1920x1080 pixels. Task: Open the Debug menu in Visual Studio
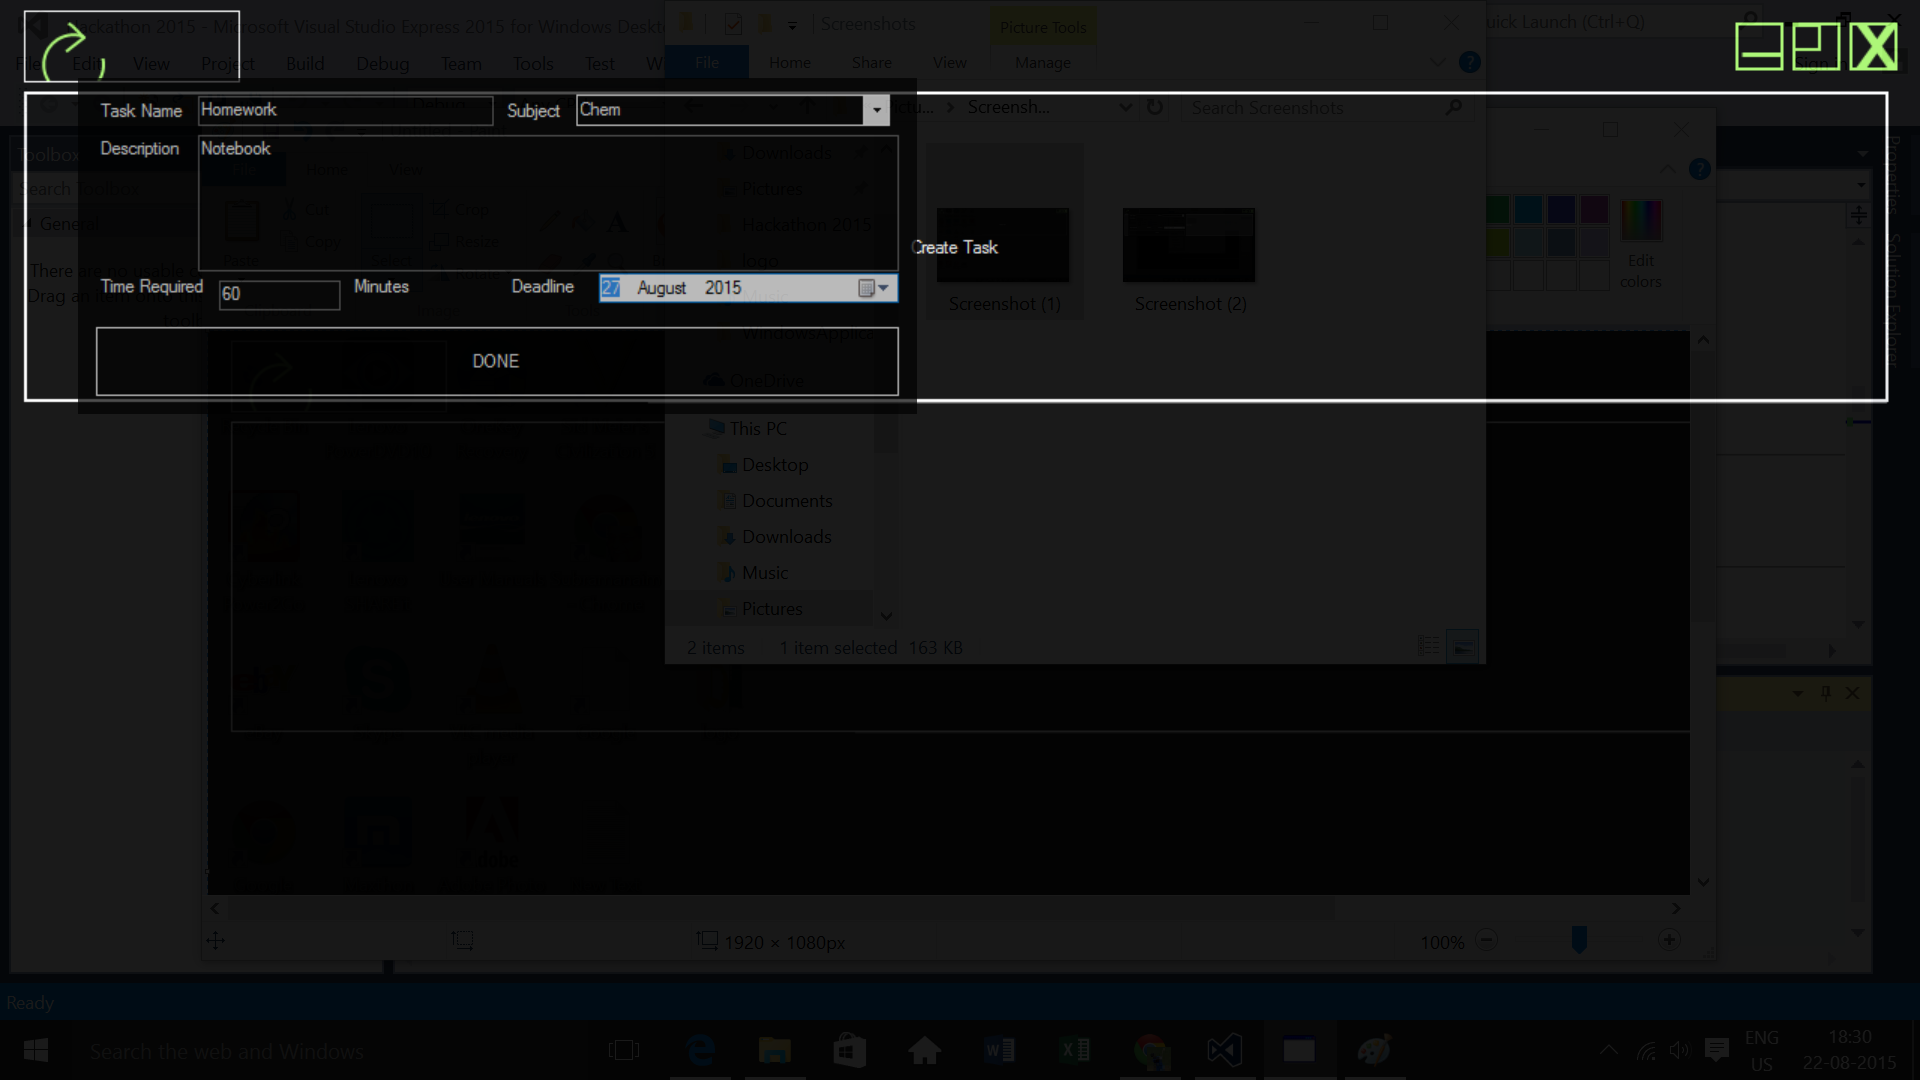click(x=382, y=64)
